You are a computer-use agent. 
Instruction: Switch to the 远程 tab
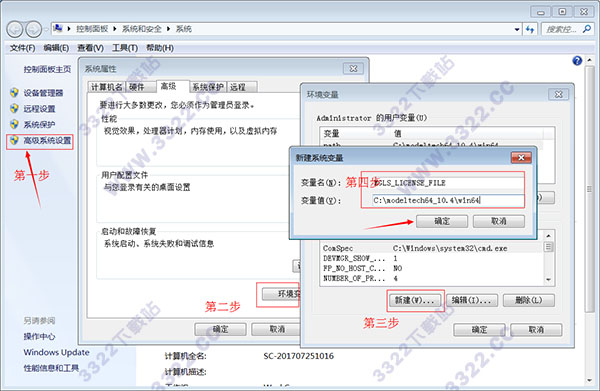point(242,87)
